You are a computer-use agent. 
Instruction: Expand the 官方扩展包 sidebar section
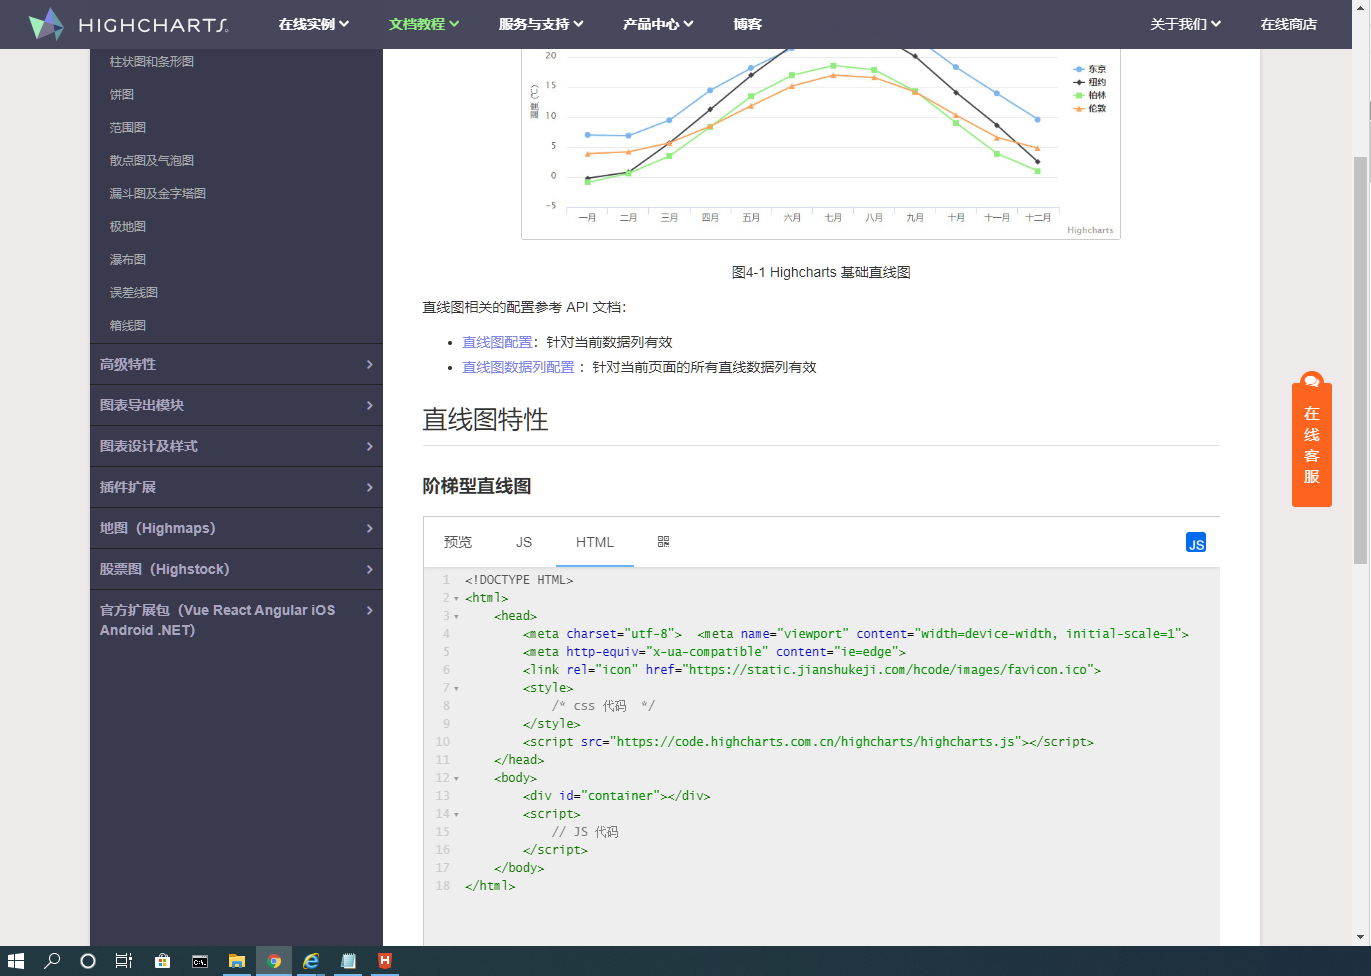[x=236, y=620]
